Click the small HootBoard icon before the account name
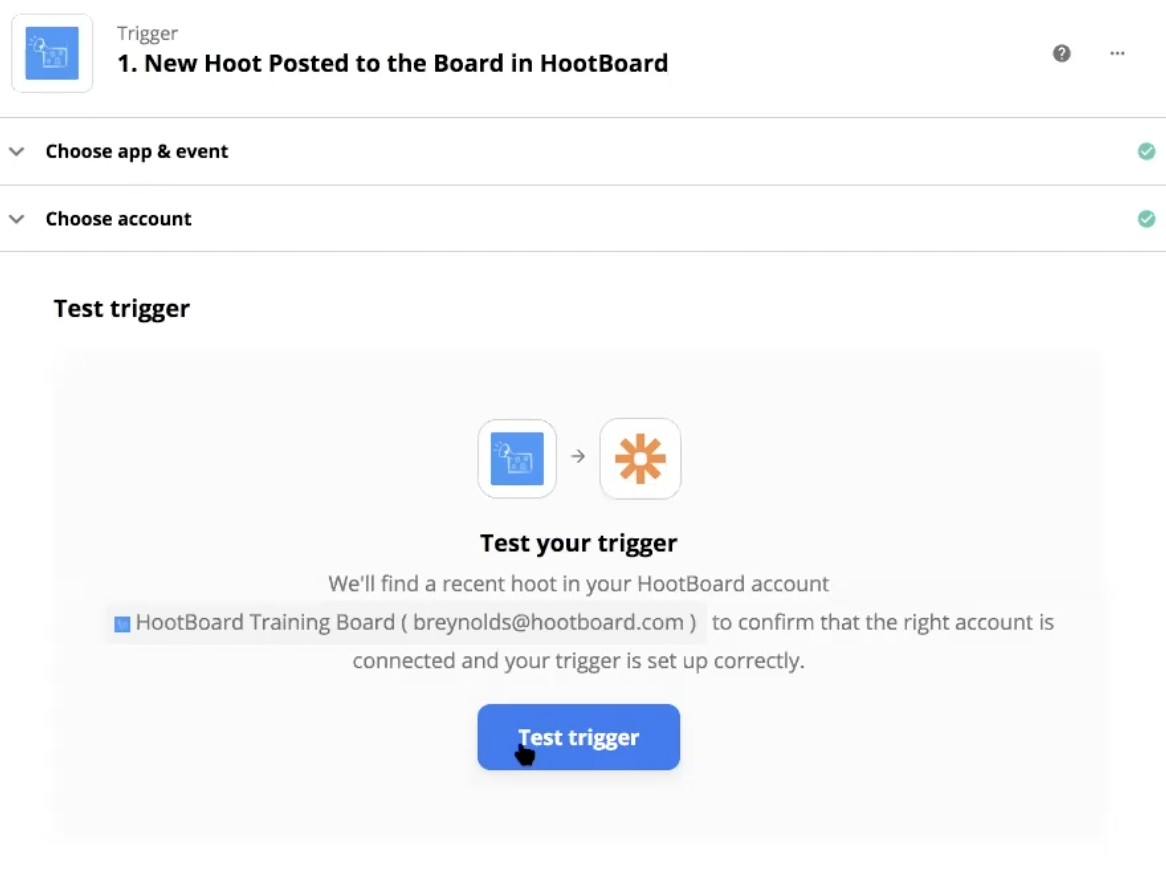This screenshot has height=884, width=1166. click(x=122, y=624)
